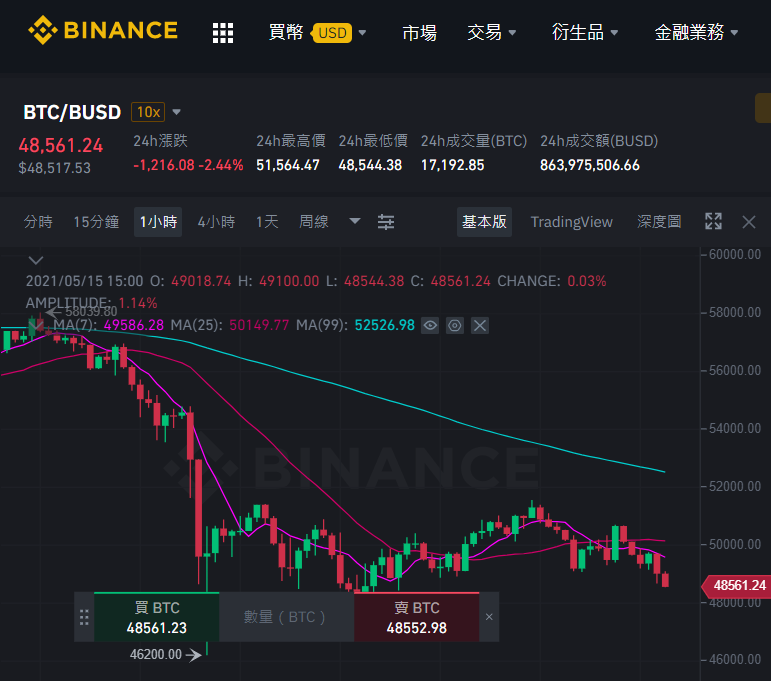Viewport: 771px width, 681px height.
Task: Switch to TradingView chart mode
Action: click(571, 222)
